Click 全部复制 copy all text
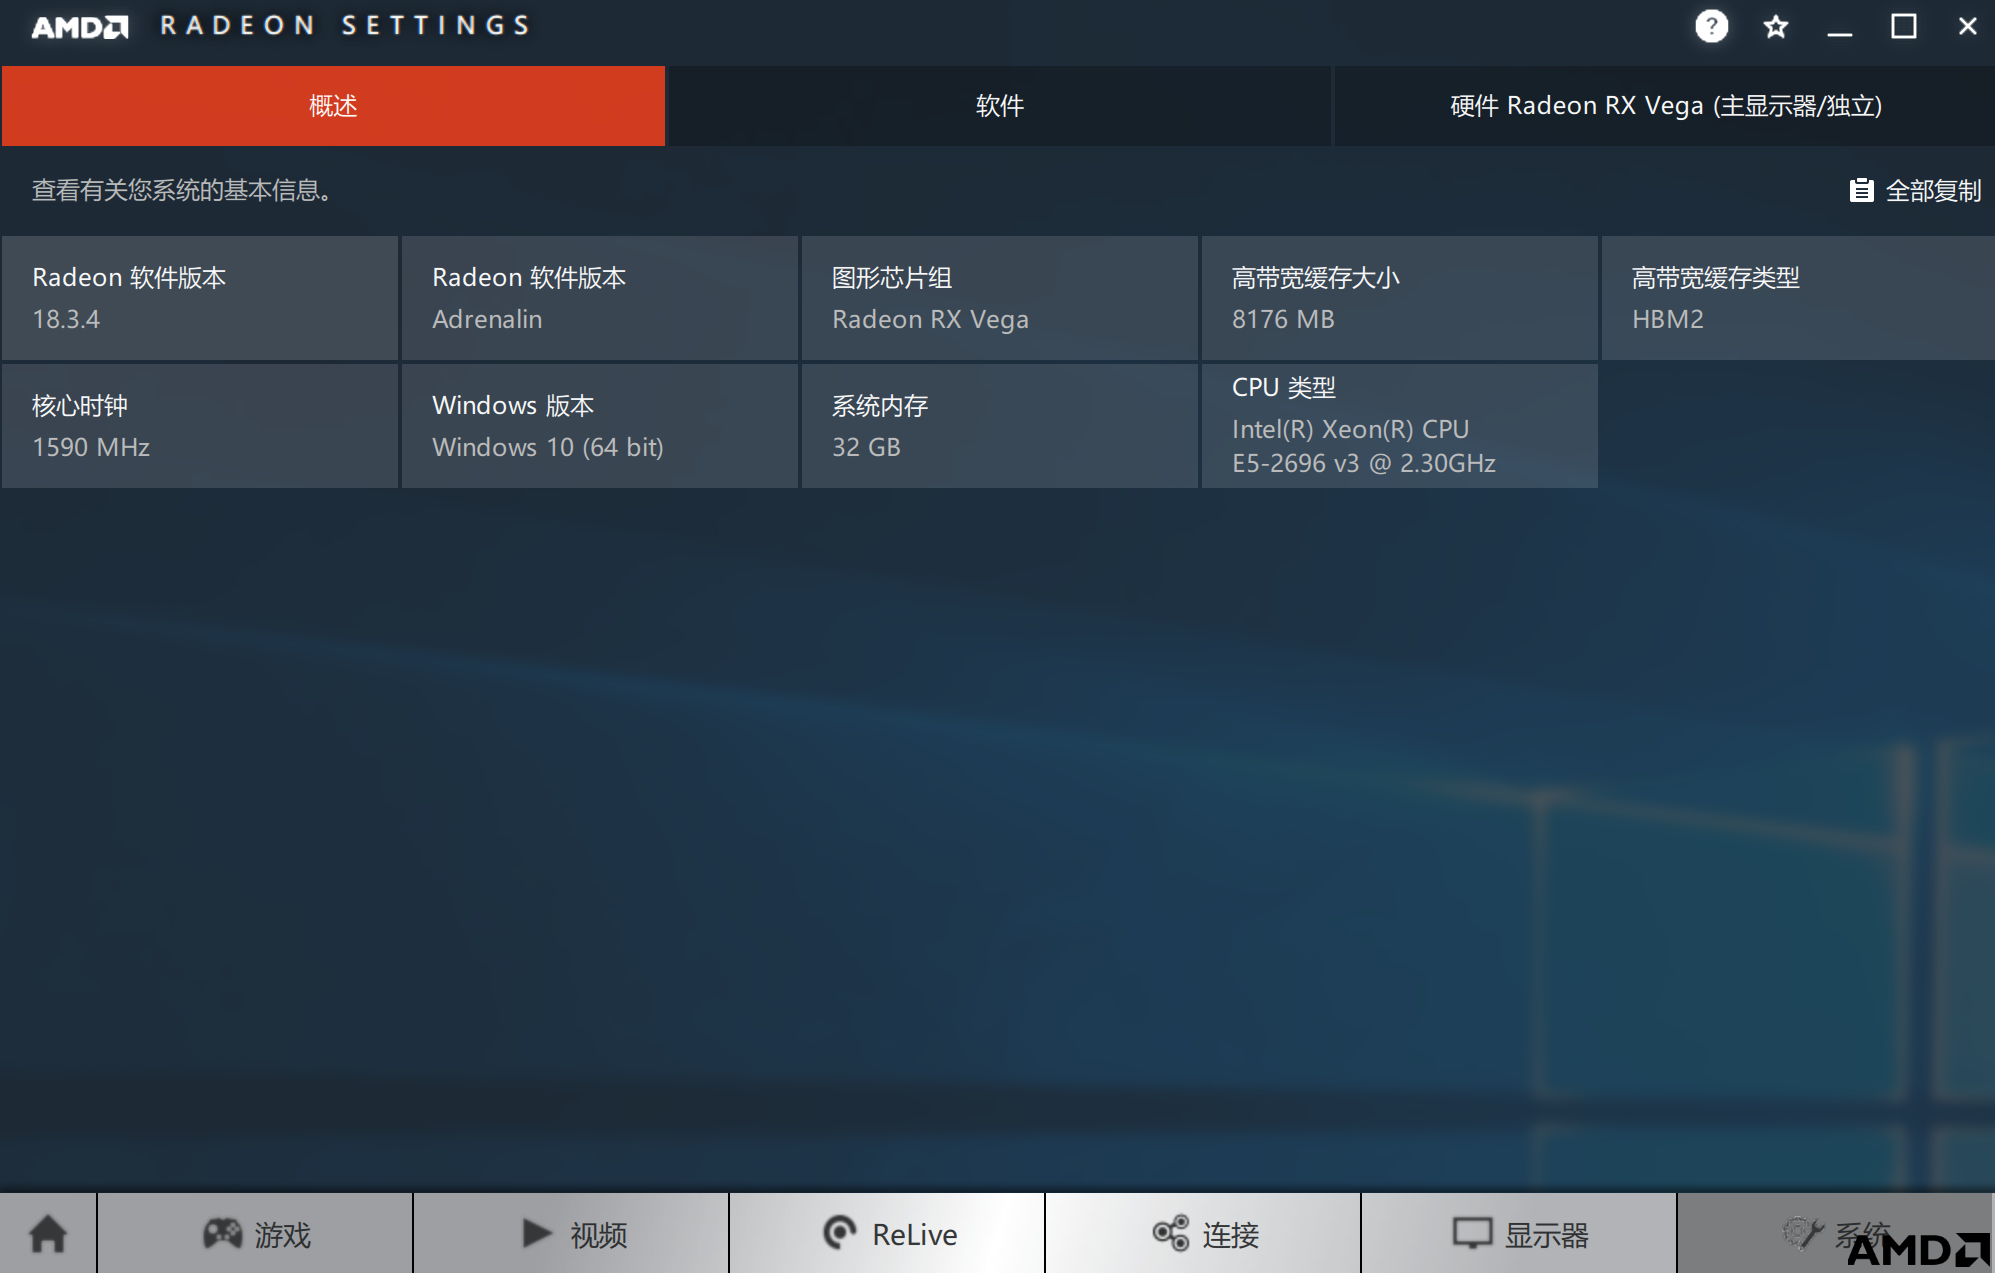 coord(1933,191)
